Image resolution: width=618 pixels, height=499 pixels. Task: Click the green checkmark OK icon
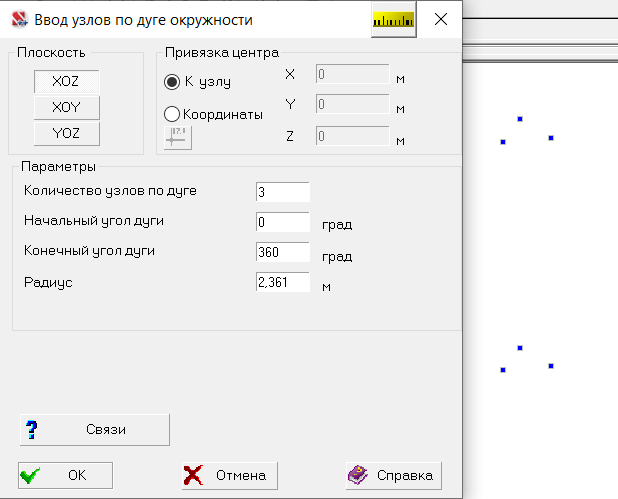point(30,475)
